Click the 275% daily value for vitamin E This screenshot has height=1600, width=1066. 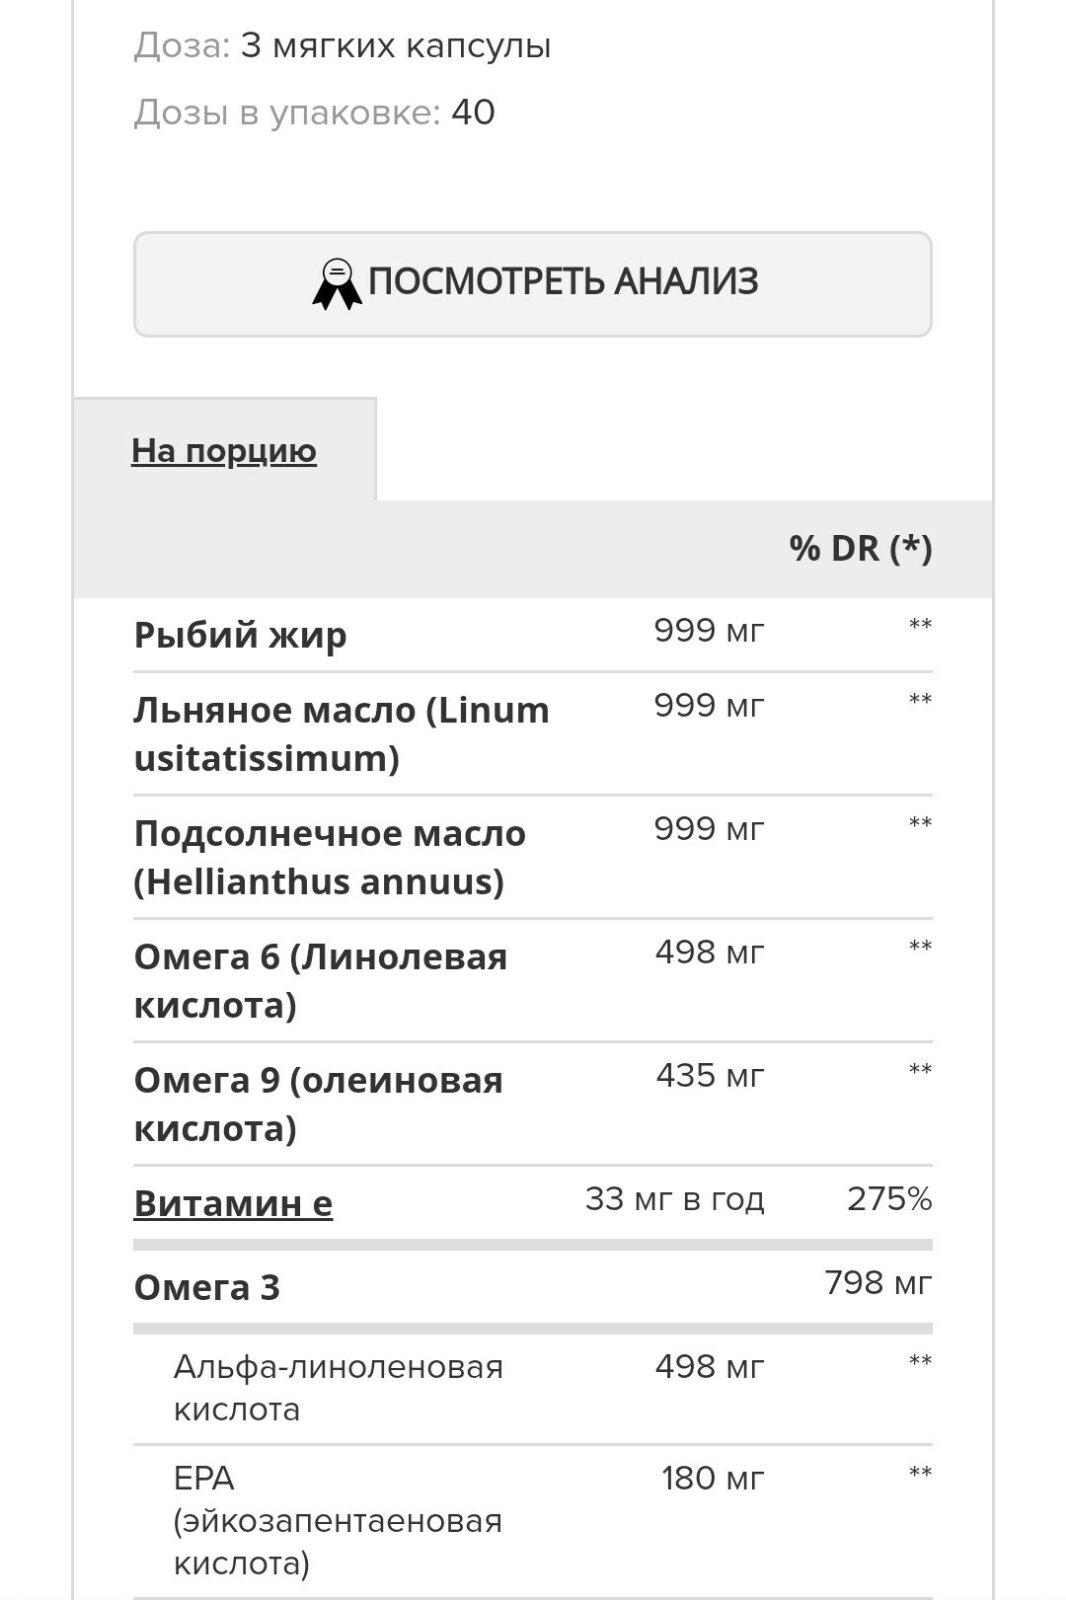coord(889,1198)
